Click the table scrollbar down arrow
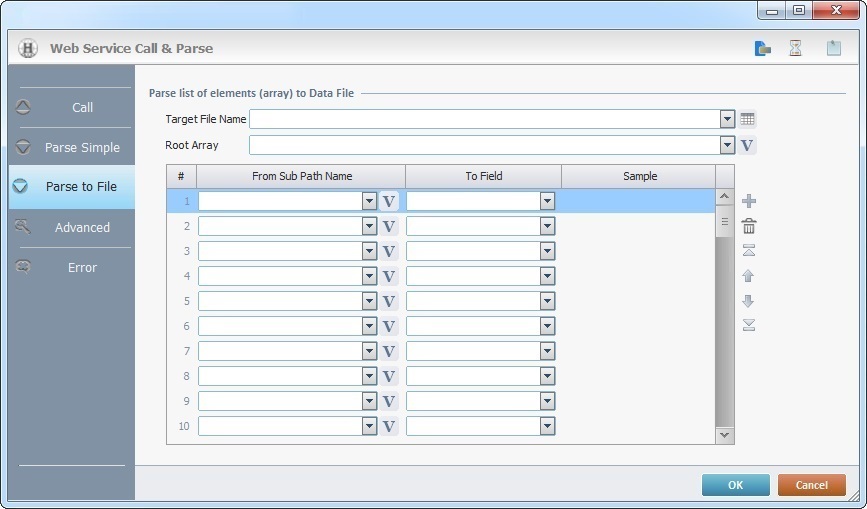 (x=725, y=435)
